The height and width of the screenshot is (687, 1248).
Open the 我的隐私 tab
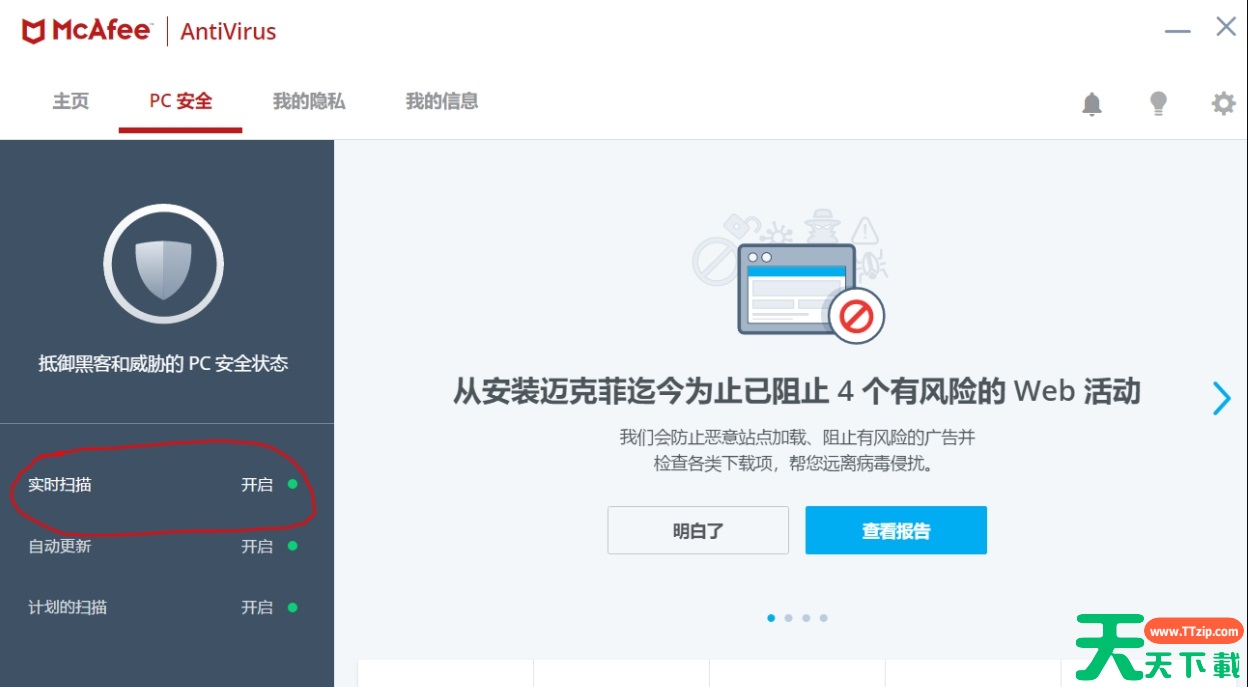309,101
